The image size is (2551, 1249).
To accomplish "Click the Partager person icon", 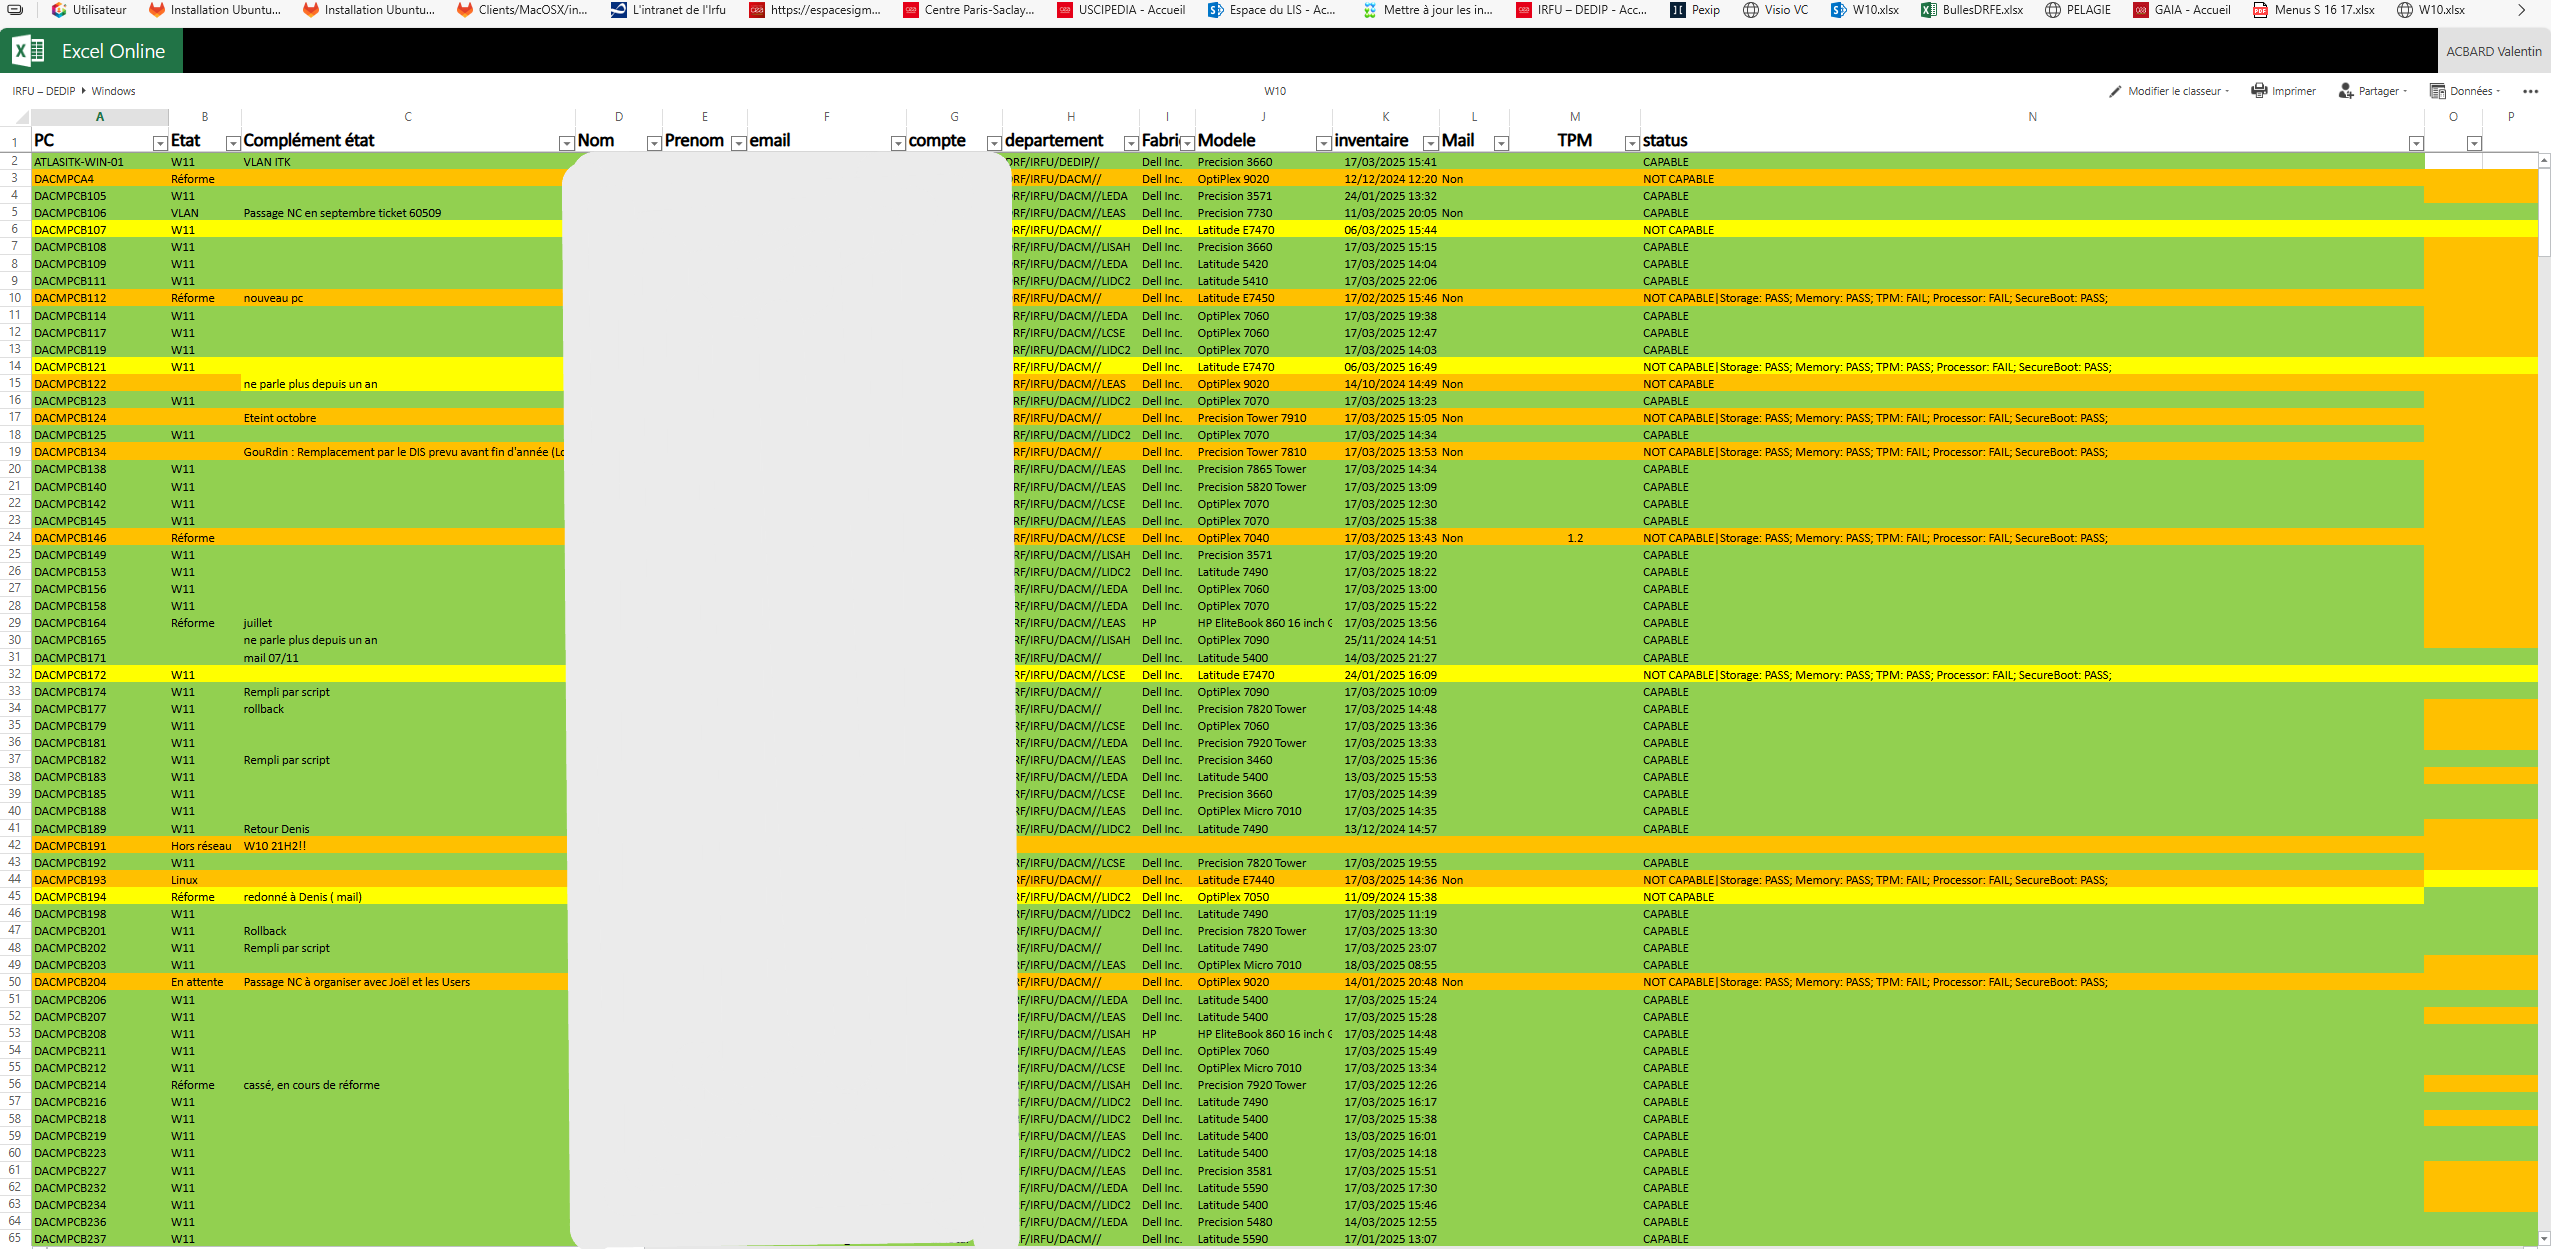I will click(2345, 91).
